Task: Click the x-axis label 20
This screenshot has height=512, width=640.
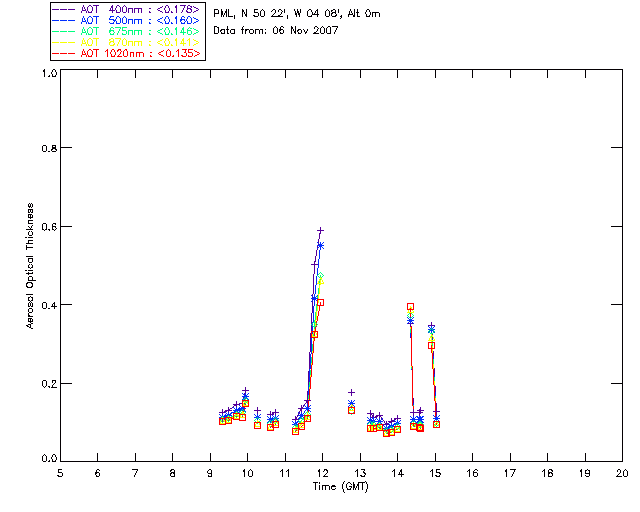Action: (622, 473)
